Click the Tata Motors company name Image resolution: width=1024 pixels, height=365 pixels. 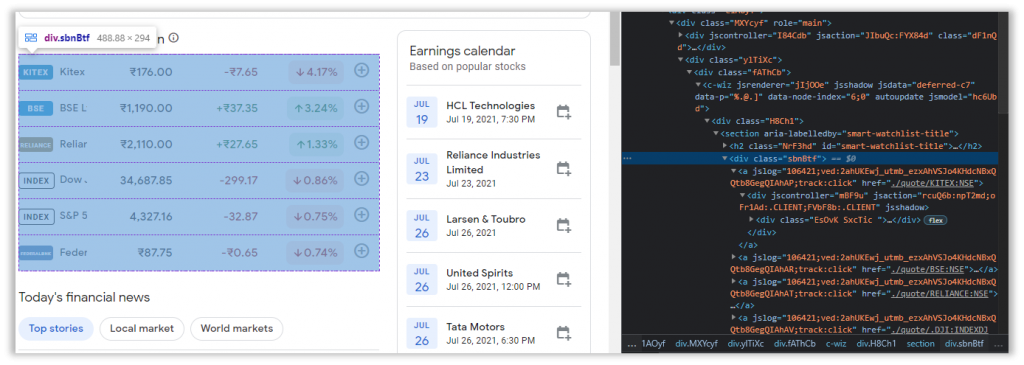pos(475,326)
